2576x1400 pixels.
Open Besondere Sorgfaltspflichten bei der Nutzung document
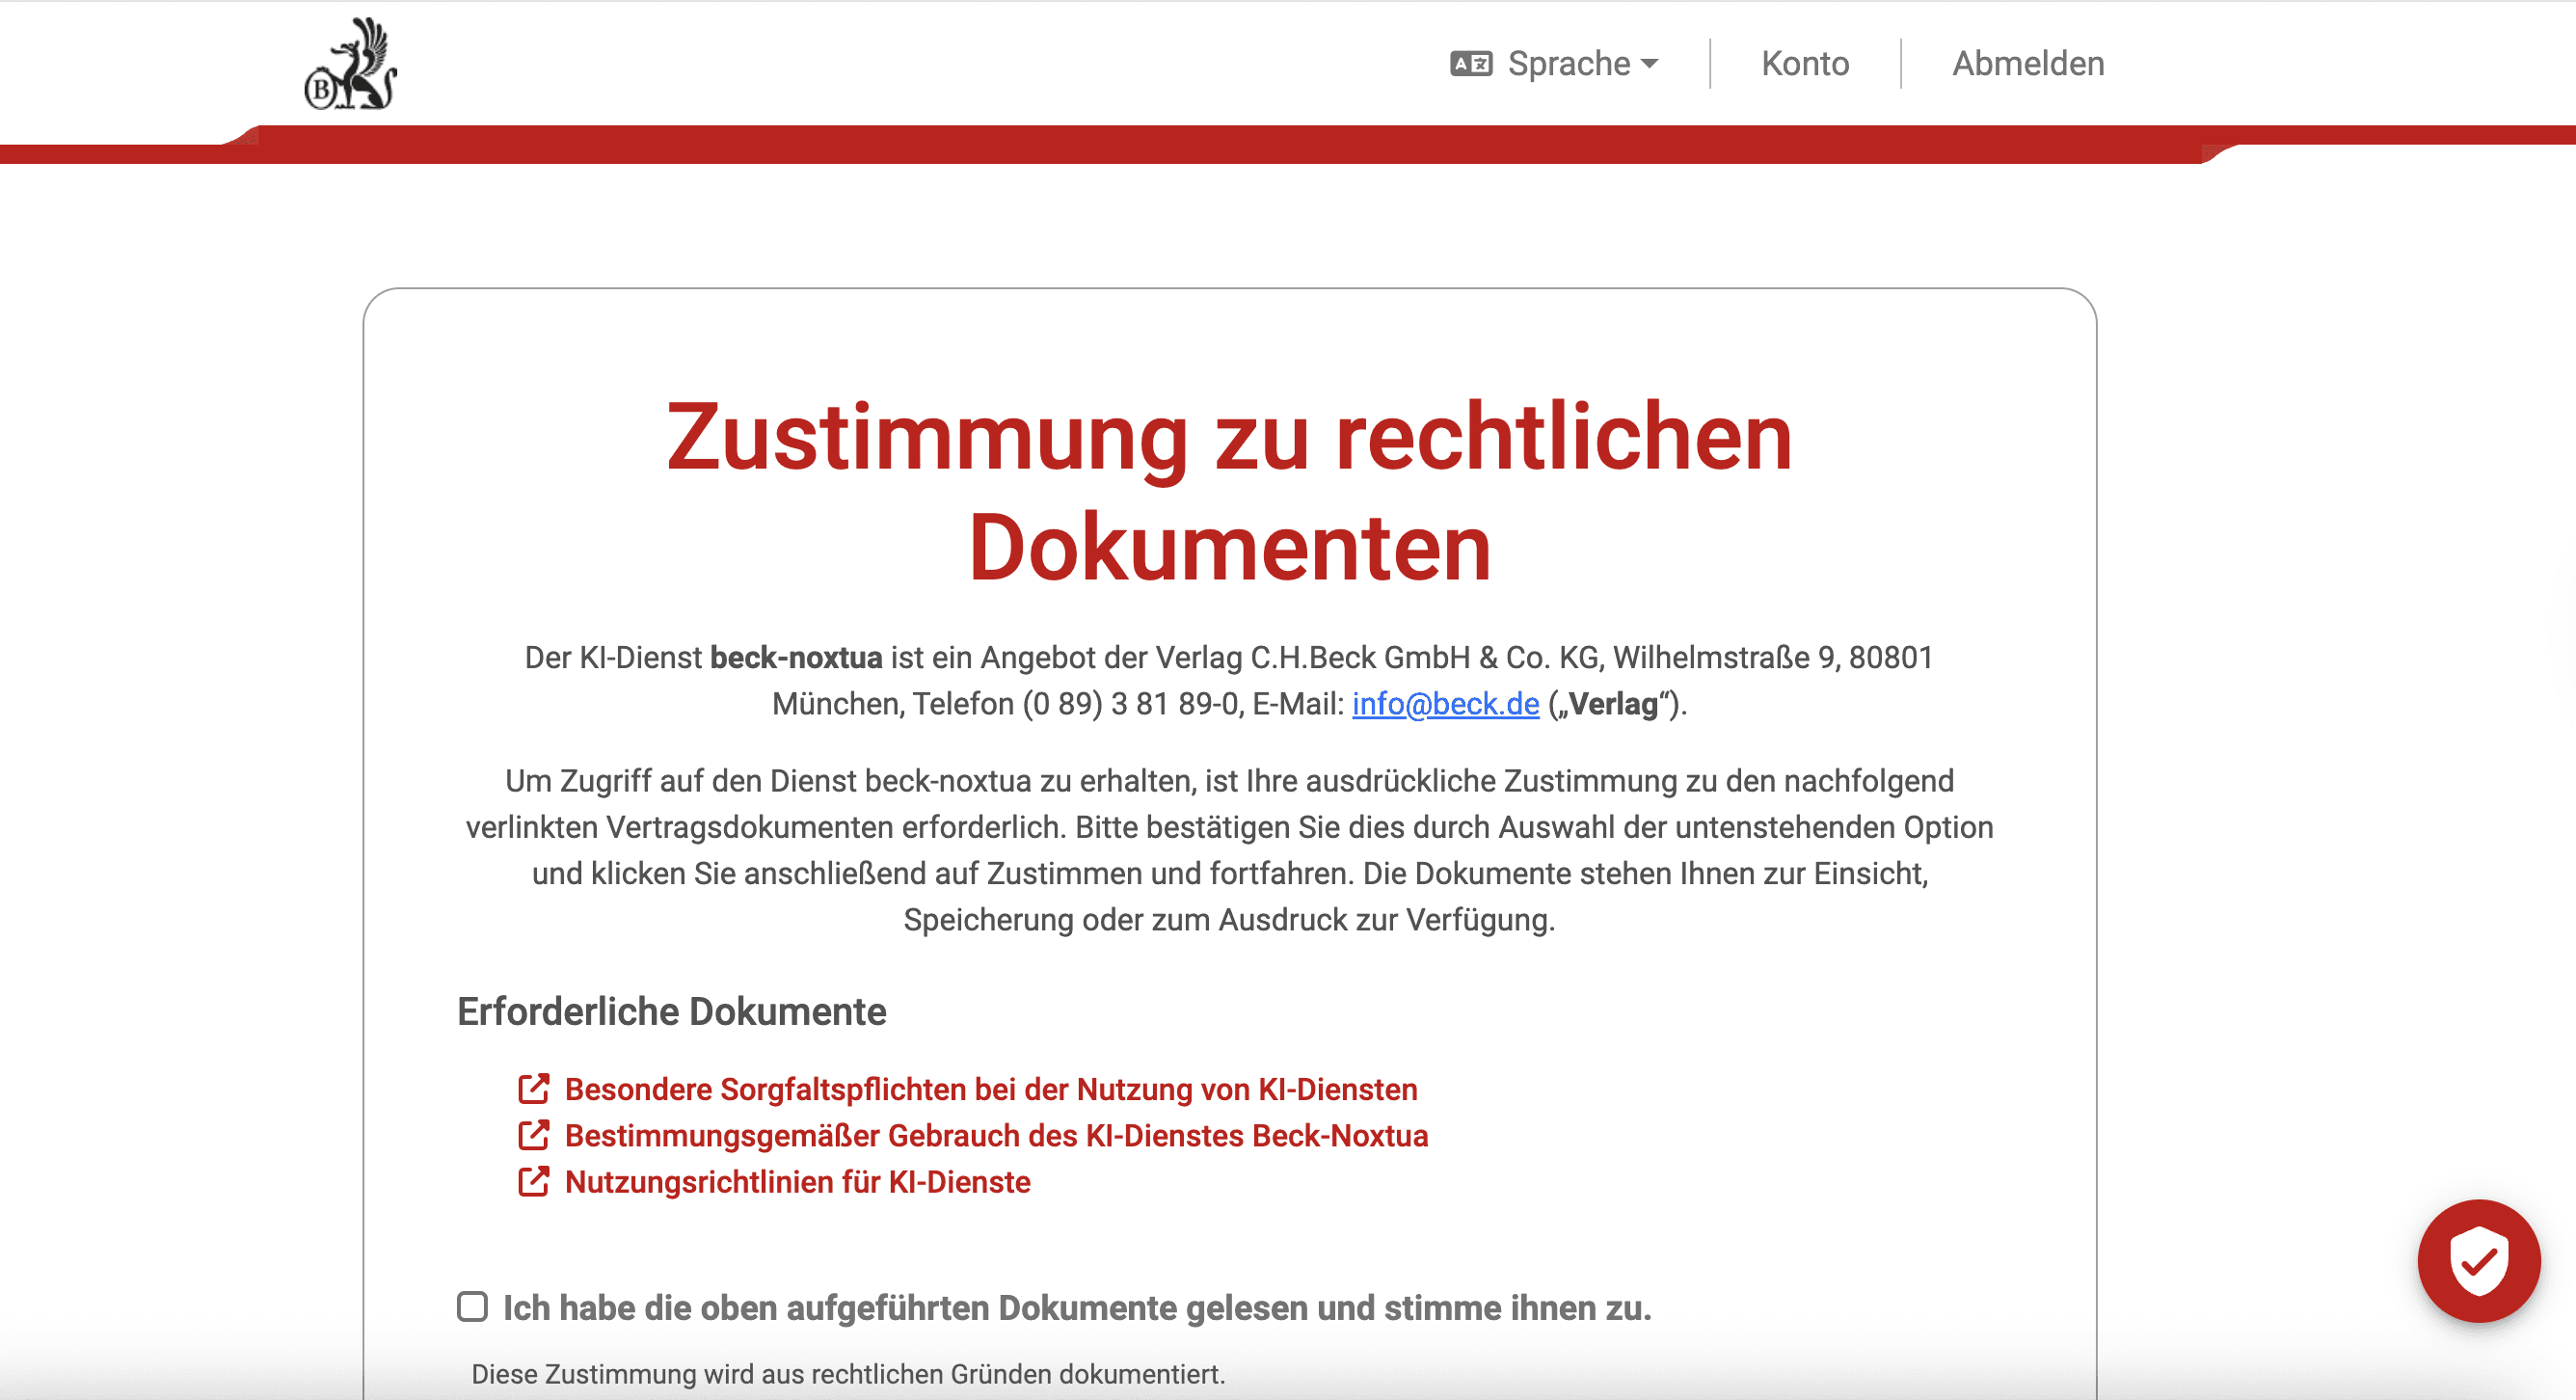pyautogui.click(x=990, y=1089)
